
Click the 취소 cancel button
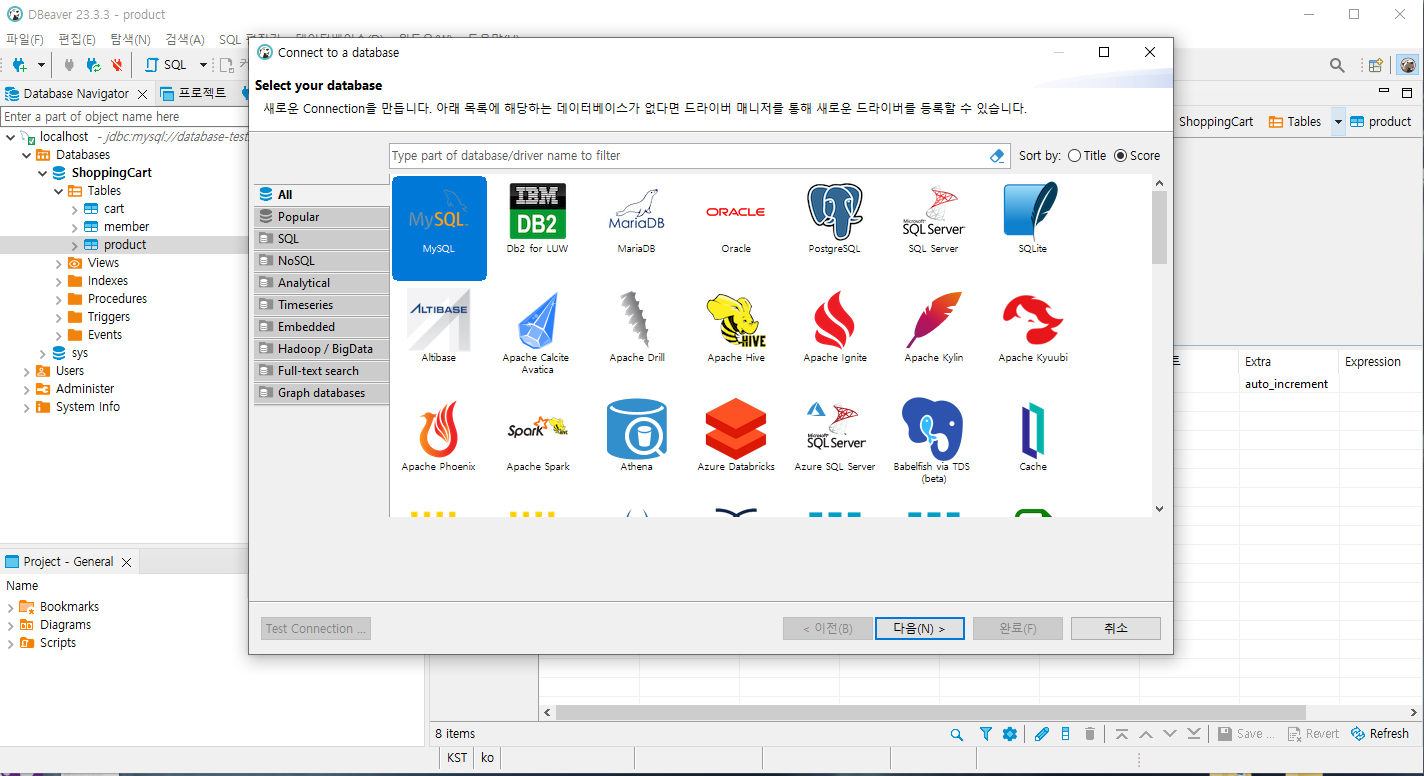coord(1115,628)
